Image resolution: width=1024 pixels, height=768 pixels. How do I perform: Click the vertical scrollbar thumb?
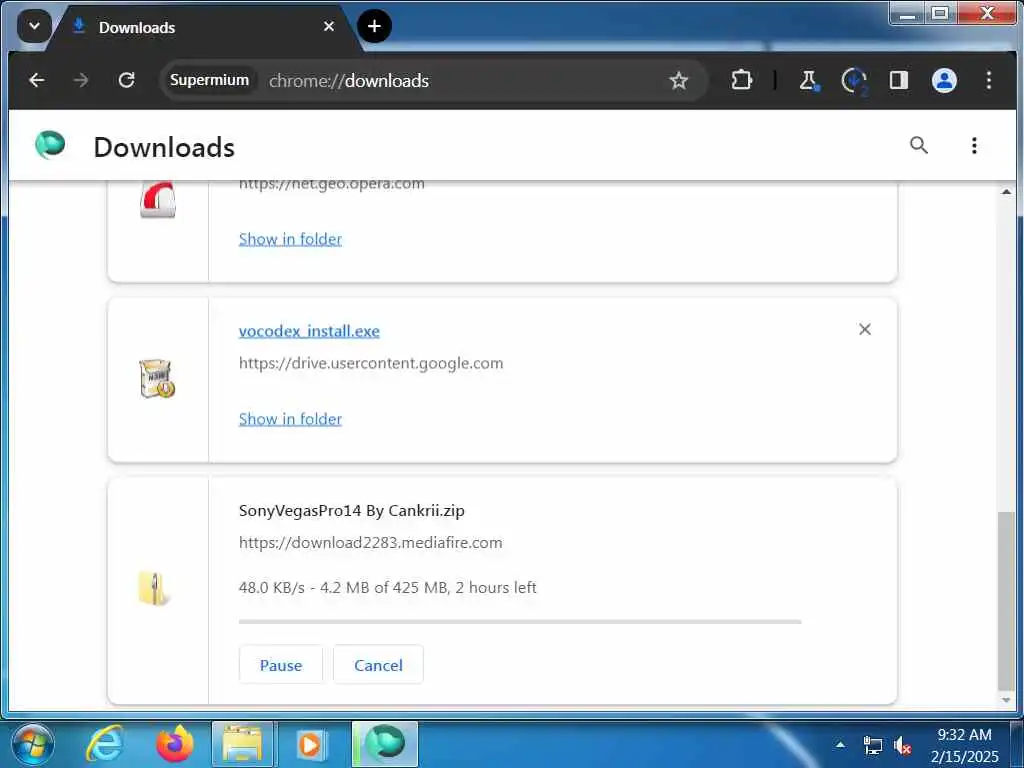[1006, 601]
